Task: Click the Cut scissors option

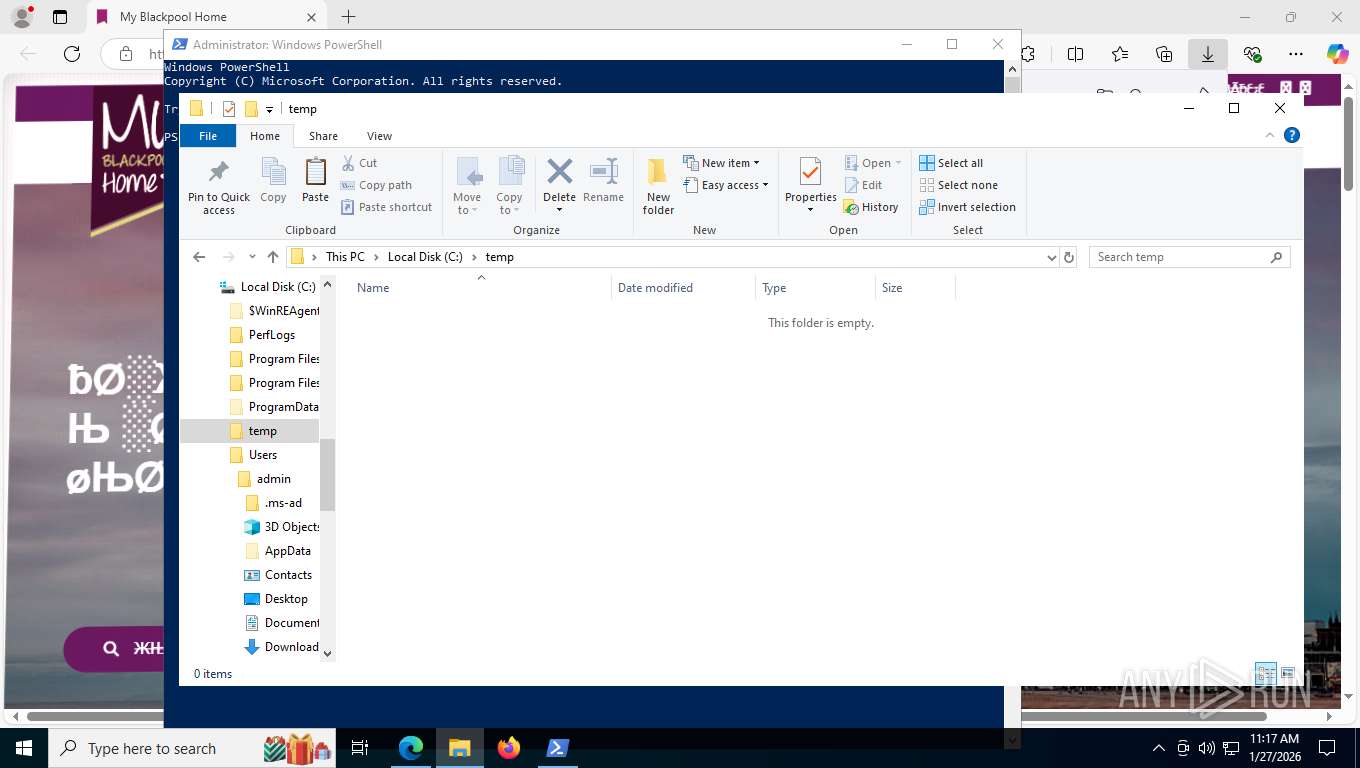Action: tap(360, 163)
